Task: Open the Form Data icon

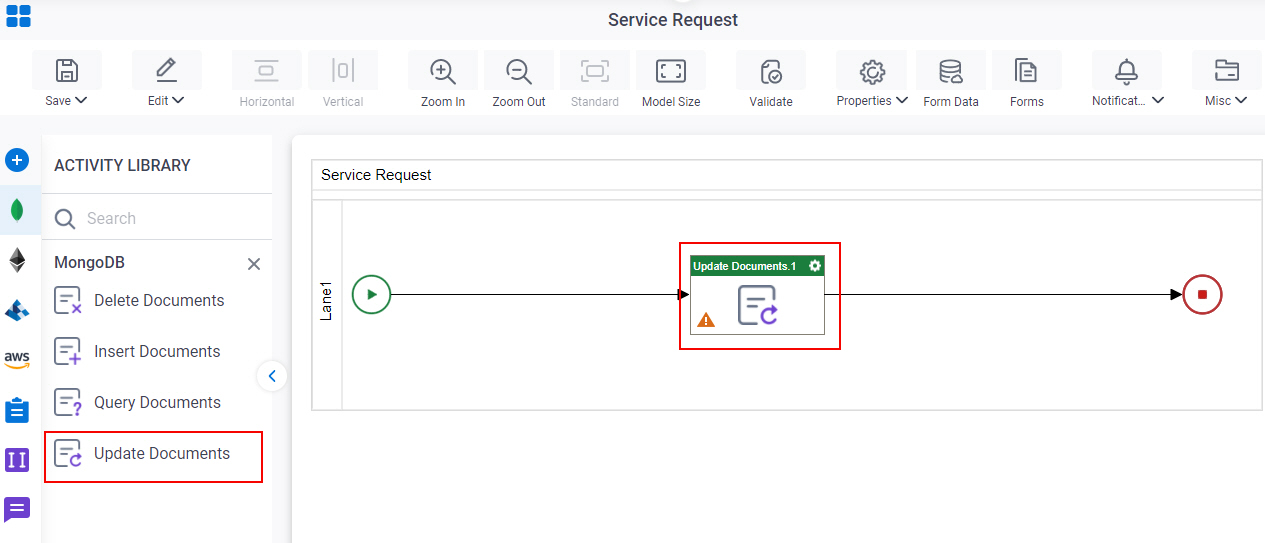Action: [951, 71]
